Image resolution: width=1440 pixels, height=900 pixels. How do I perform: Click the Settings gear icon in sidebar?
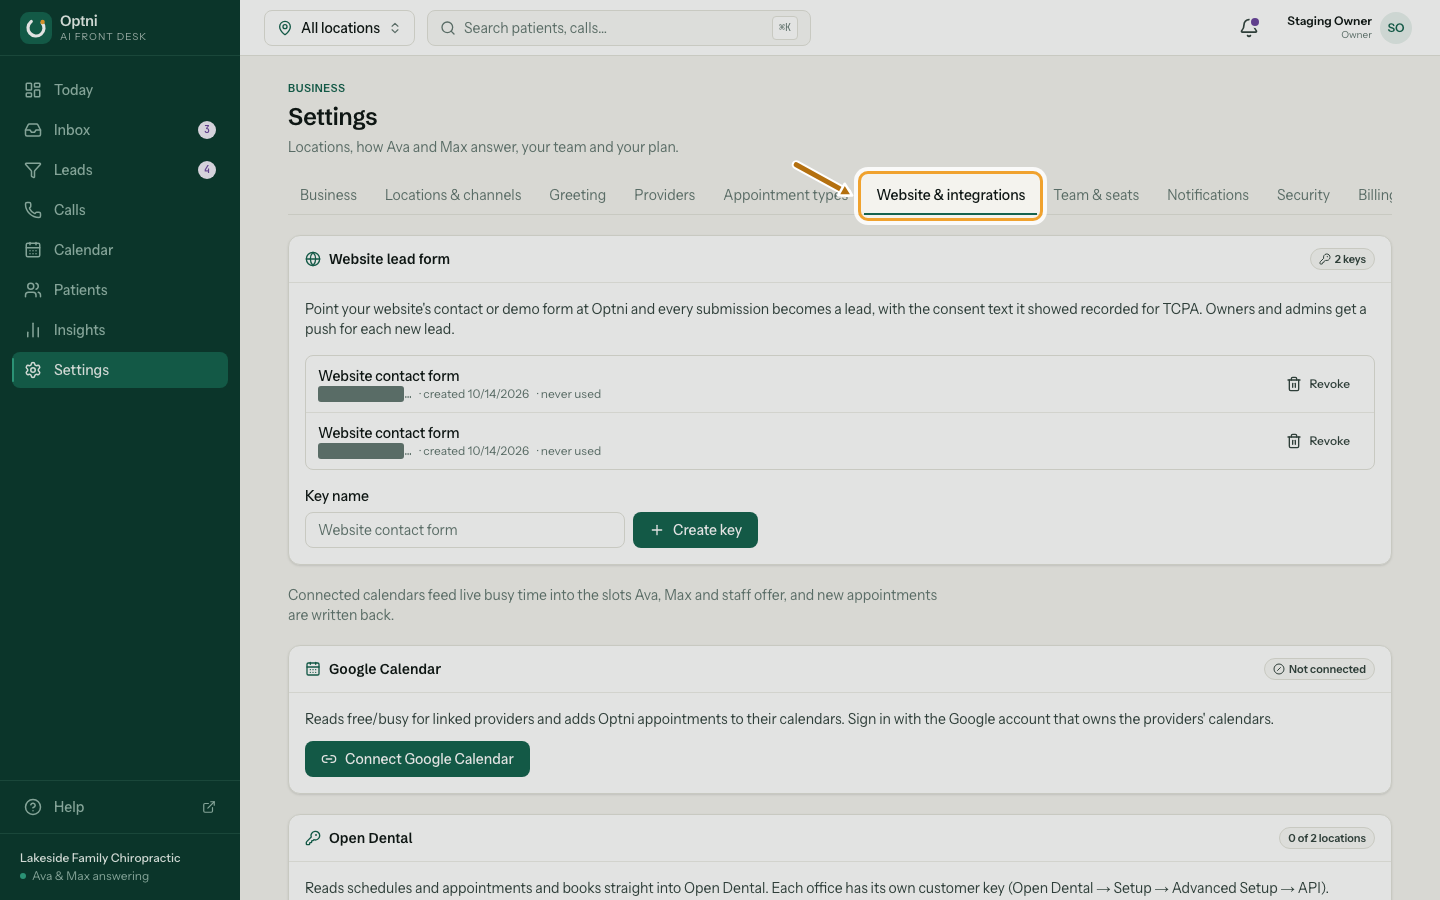point(33,370)
